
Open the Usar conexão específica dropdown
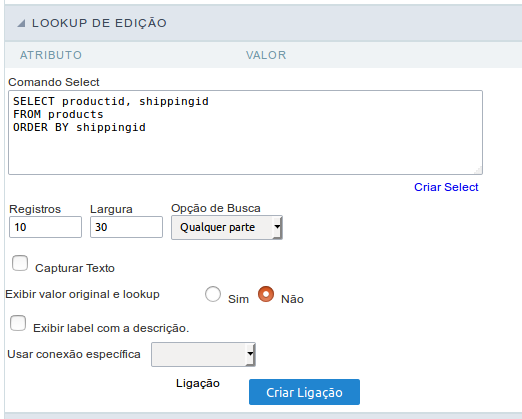pyautogui.click(x=203, y=354)
